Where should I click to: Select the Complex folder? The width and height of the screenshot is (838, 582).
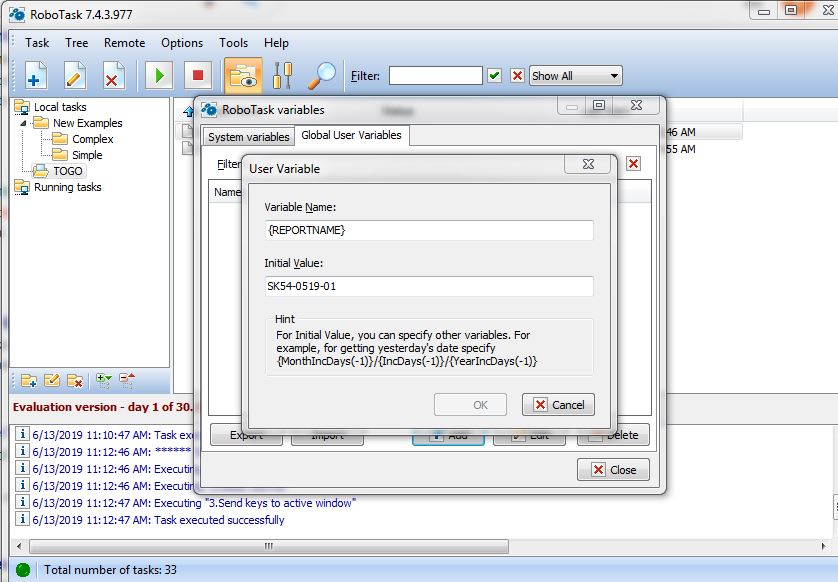click(92, 139)
